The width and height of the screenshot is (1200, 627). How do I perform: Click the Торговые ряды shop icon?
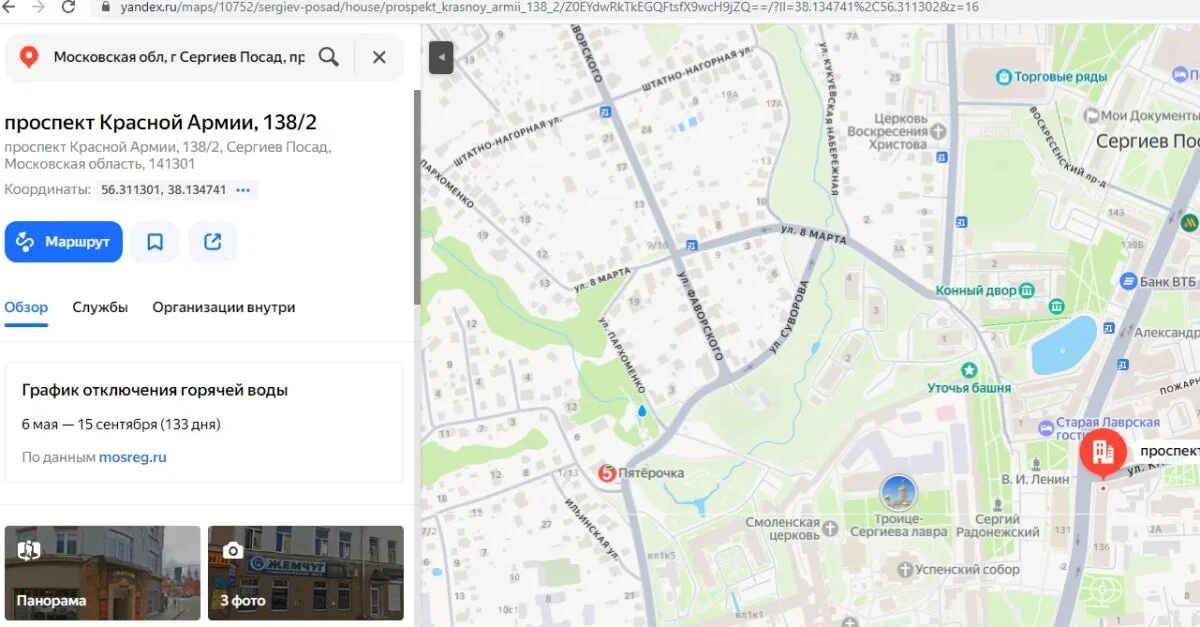tap(1003, 76)
